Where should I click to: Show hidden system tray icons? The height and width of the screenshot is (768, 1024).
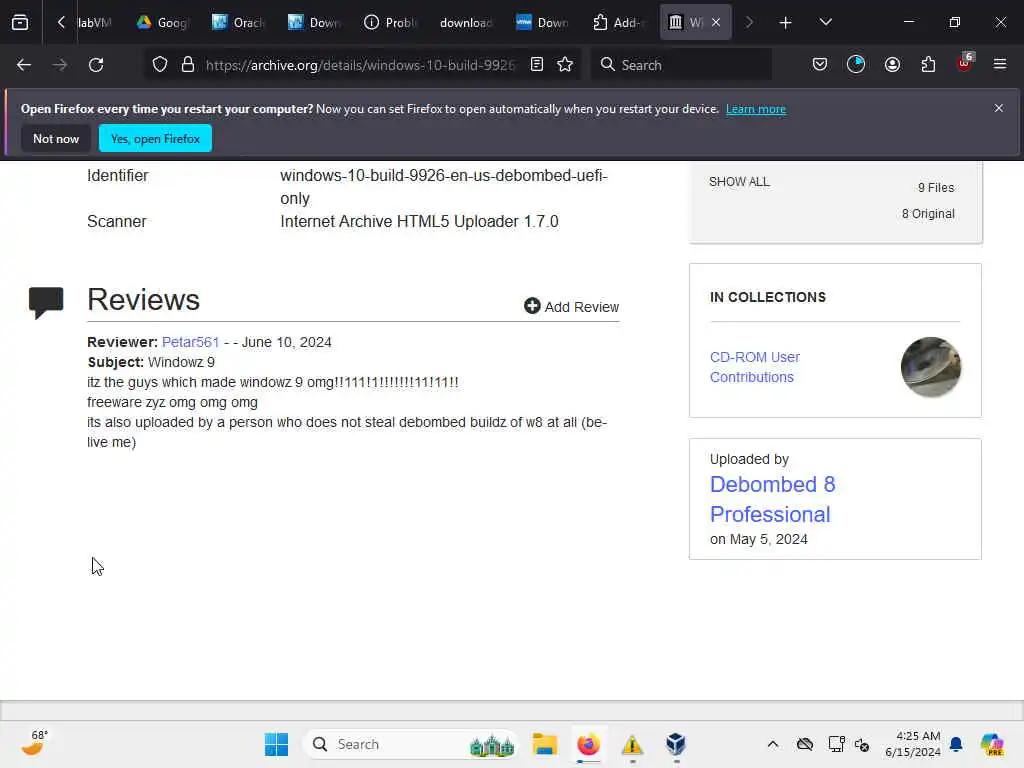(773, 744)
